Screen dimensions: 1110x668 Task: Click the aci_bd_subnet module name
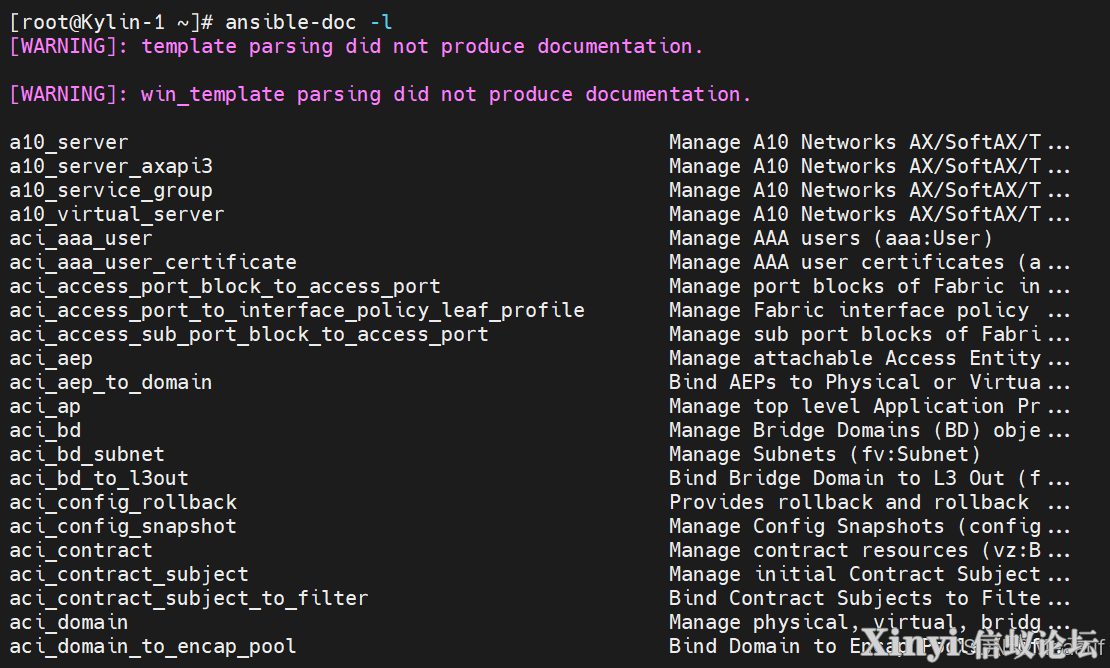coord(87,454)
